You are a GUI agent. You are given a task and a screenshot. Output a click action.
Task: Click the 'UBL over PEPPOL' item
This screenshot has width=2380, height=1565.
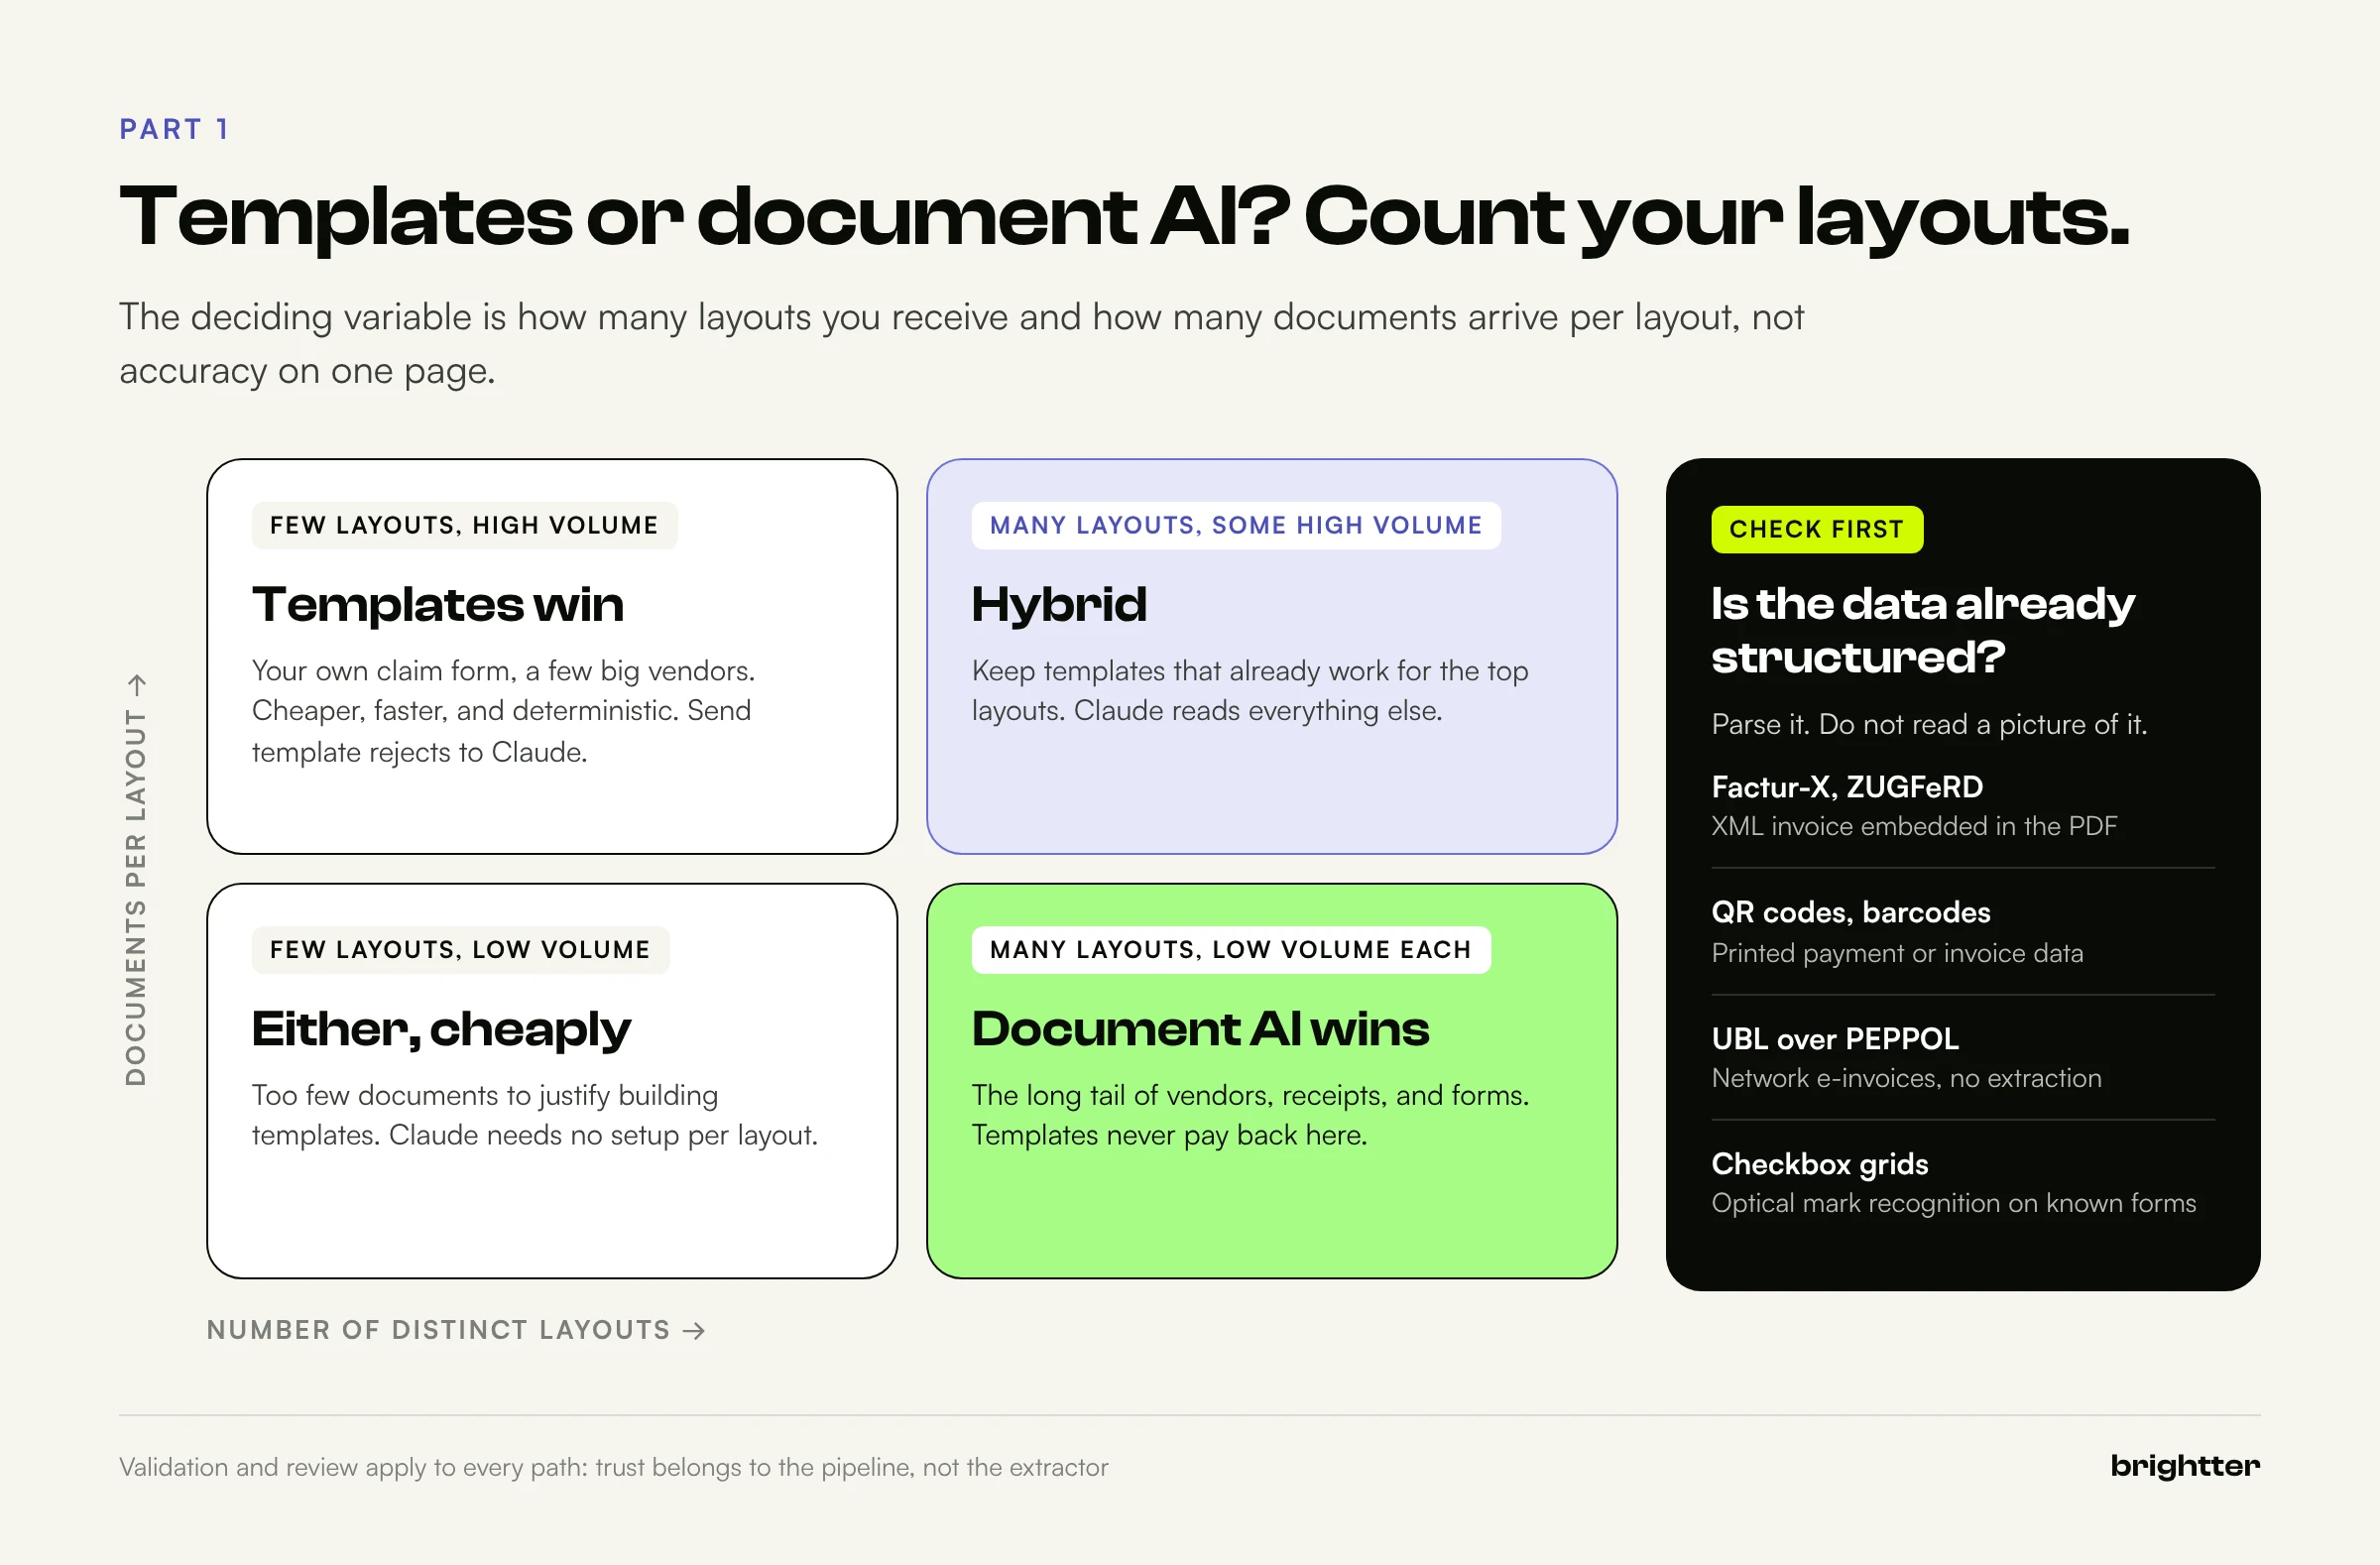pos(1834,1039)
